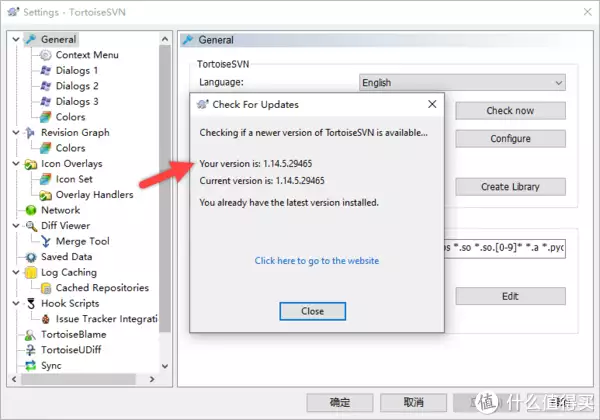Click the Context Menu gear icon
The height and width of the screenshot is (420, 600).
click(45, 55)
